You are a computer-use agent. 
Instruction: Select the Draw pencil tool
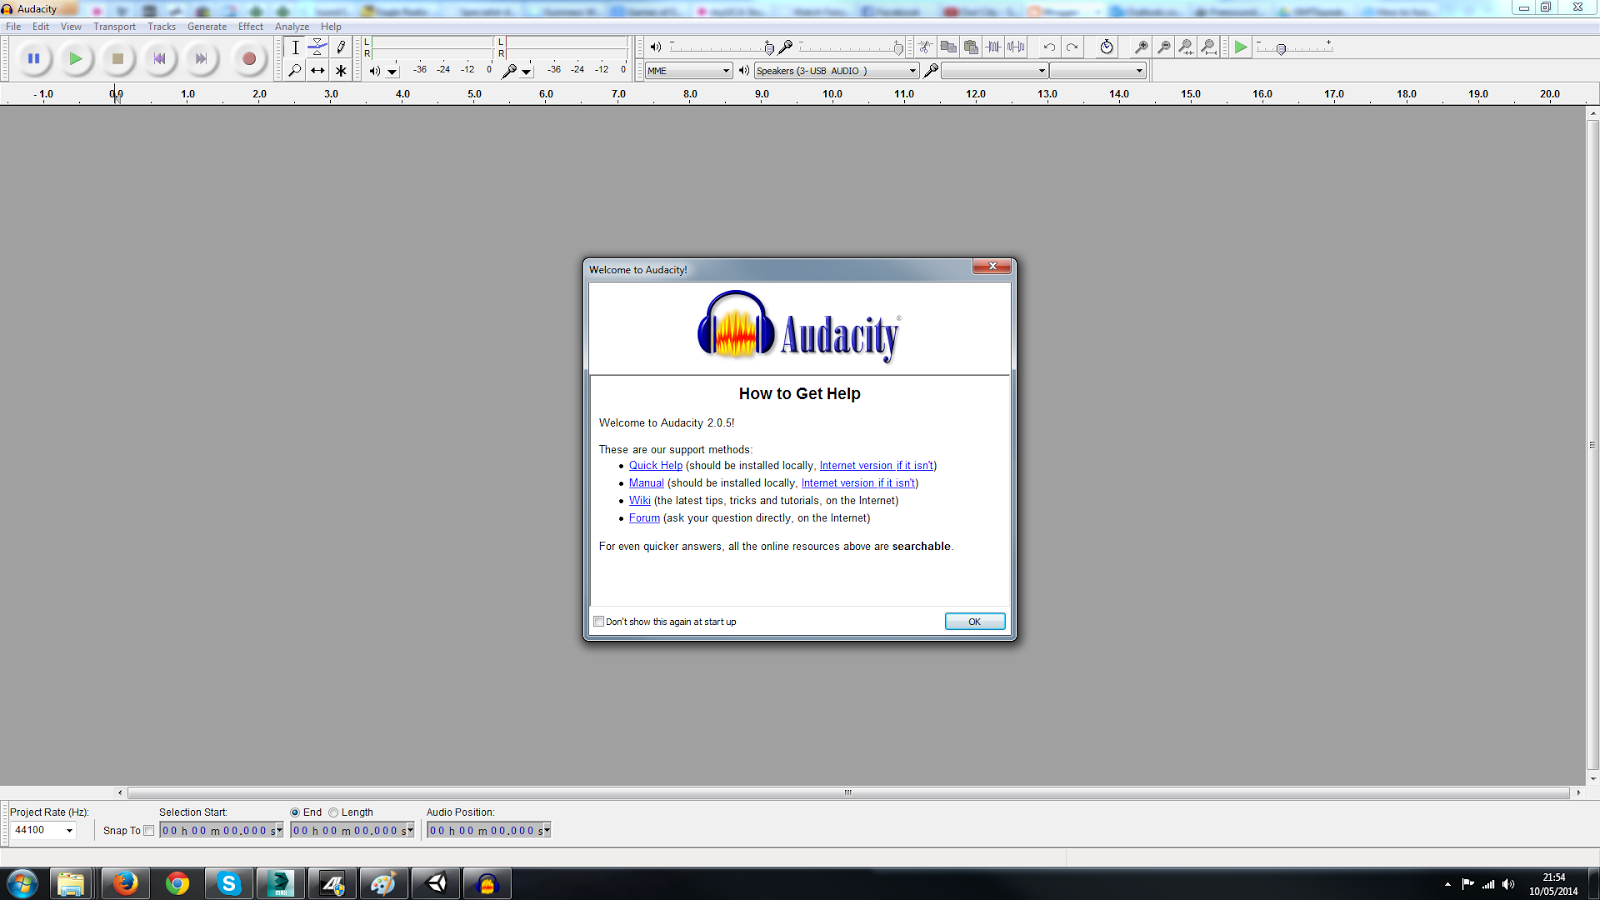(x=341, y=47)
